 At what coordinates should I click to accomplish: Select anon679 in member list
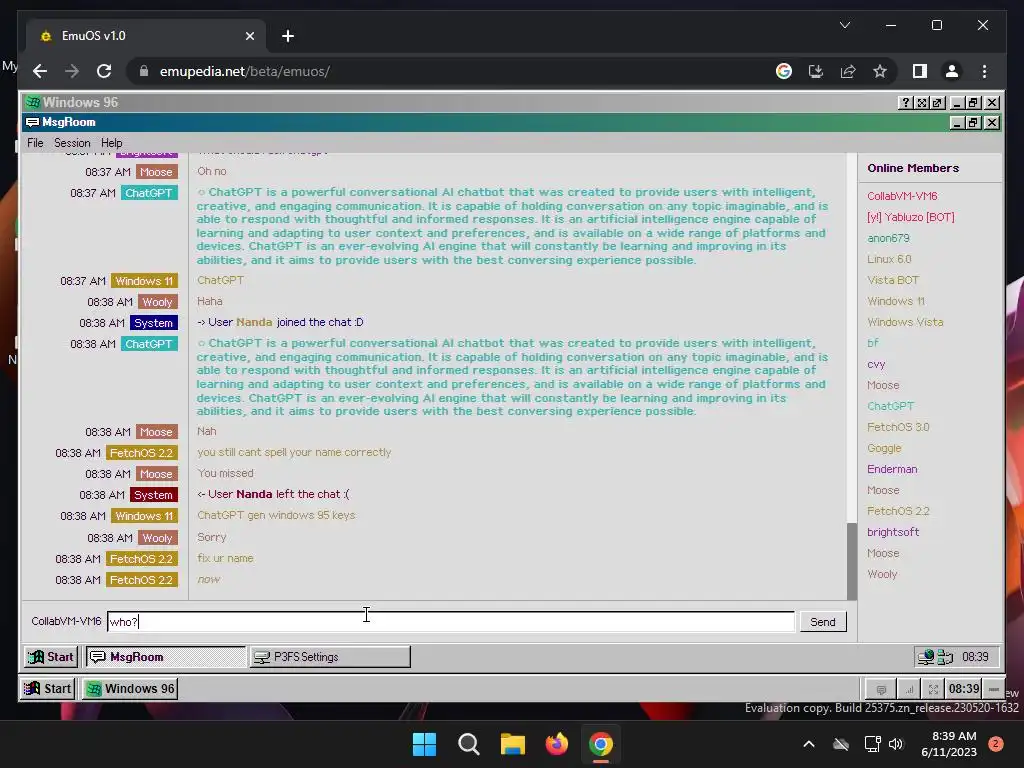(888, 238)
